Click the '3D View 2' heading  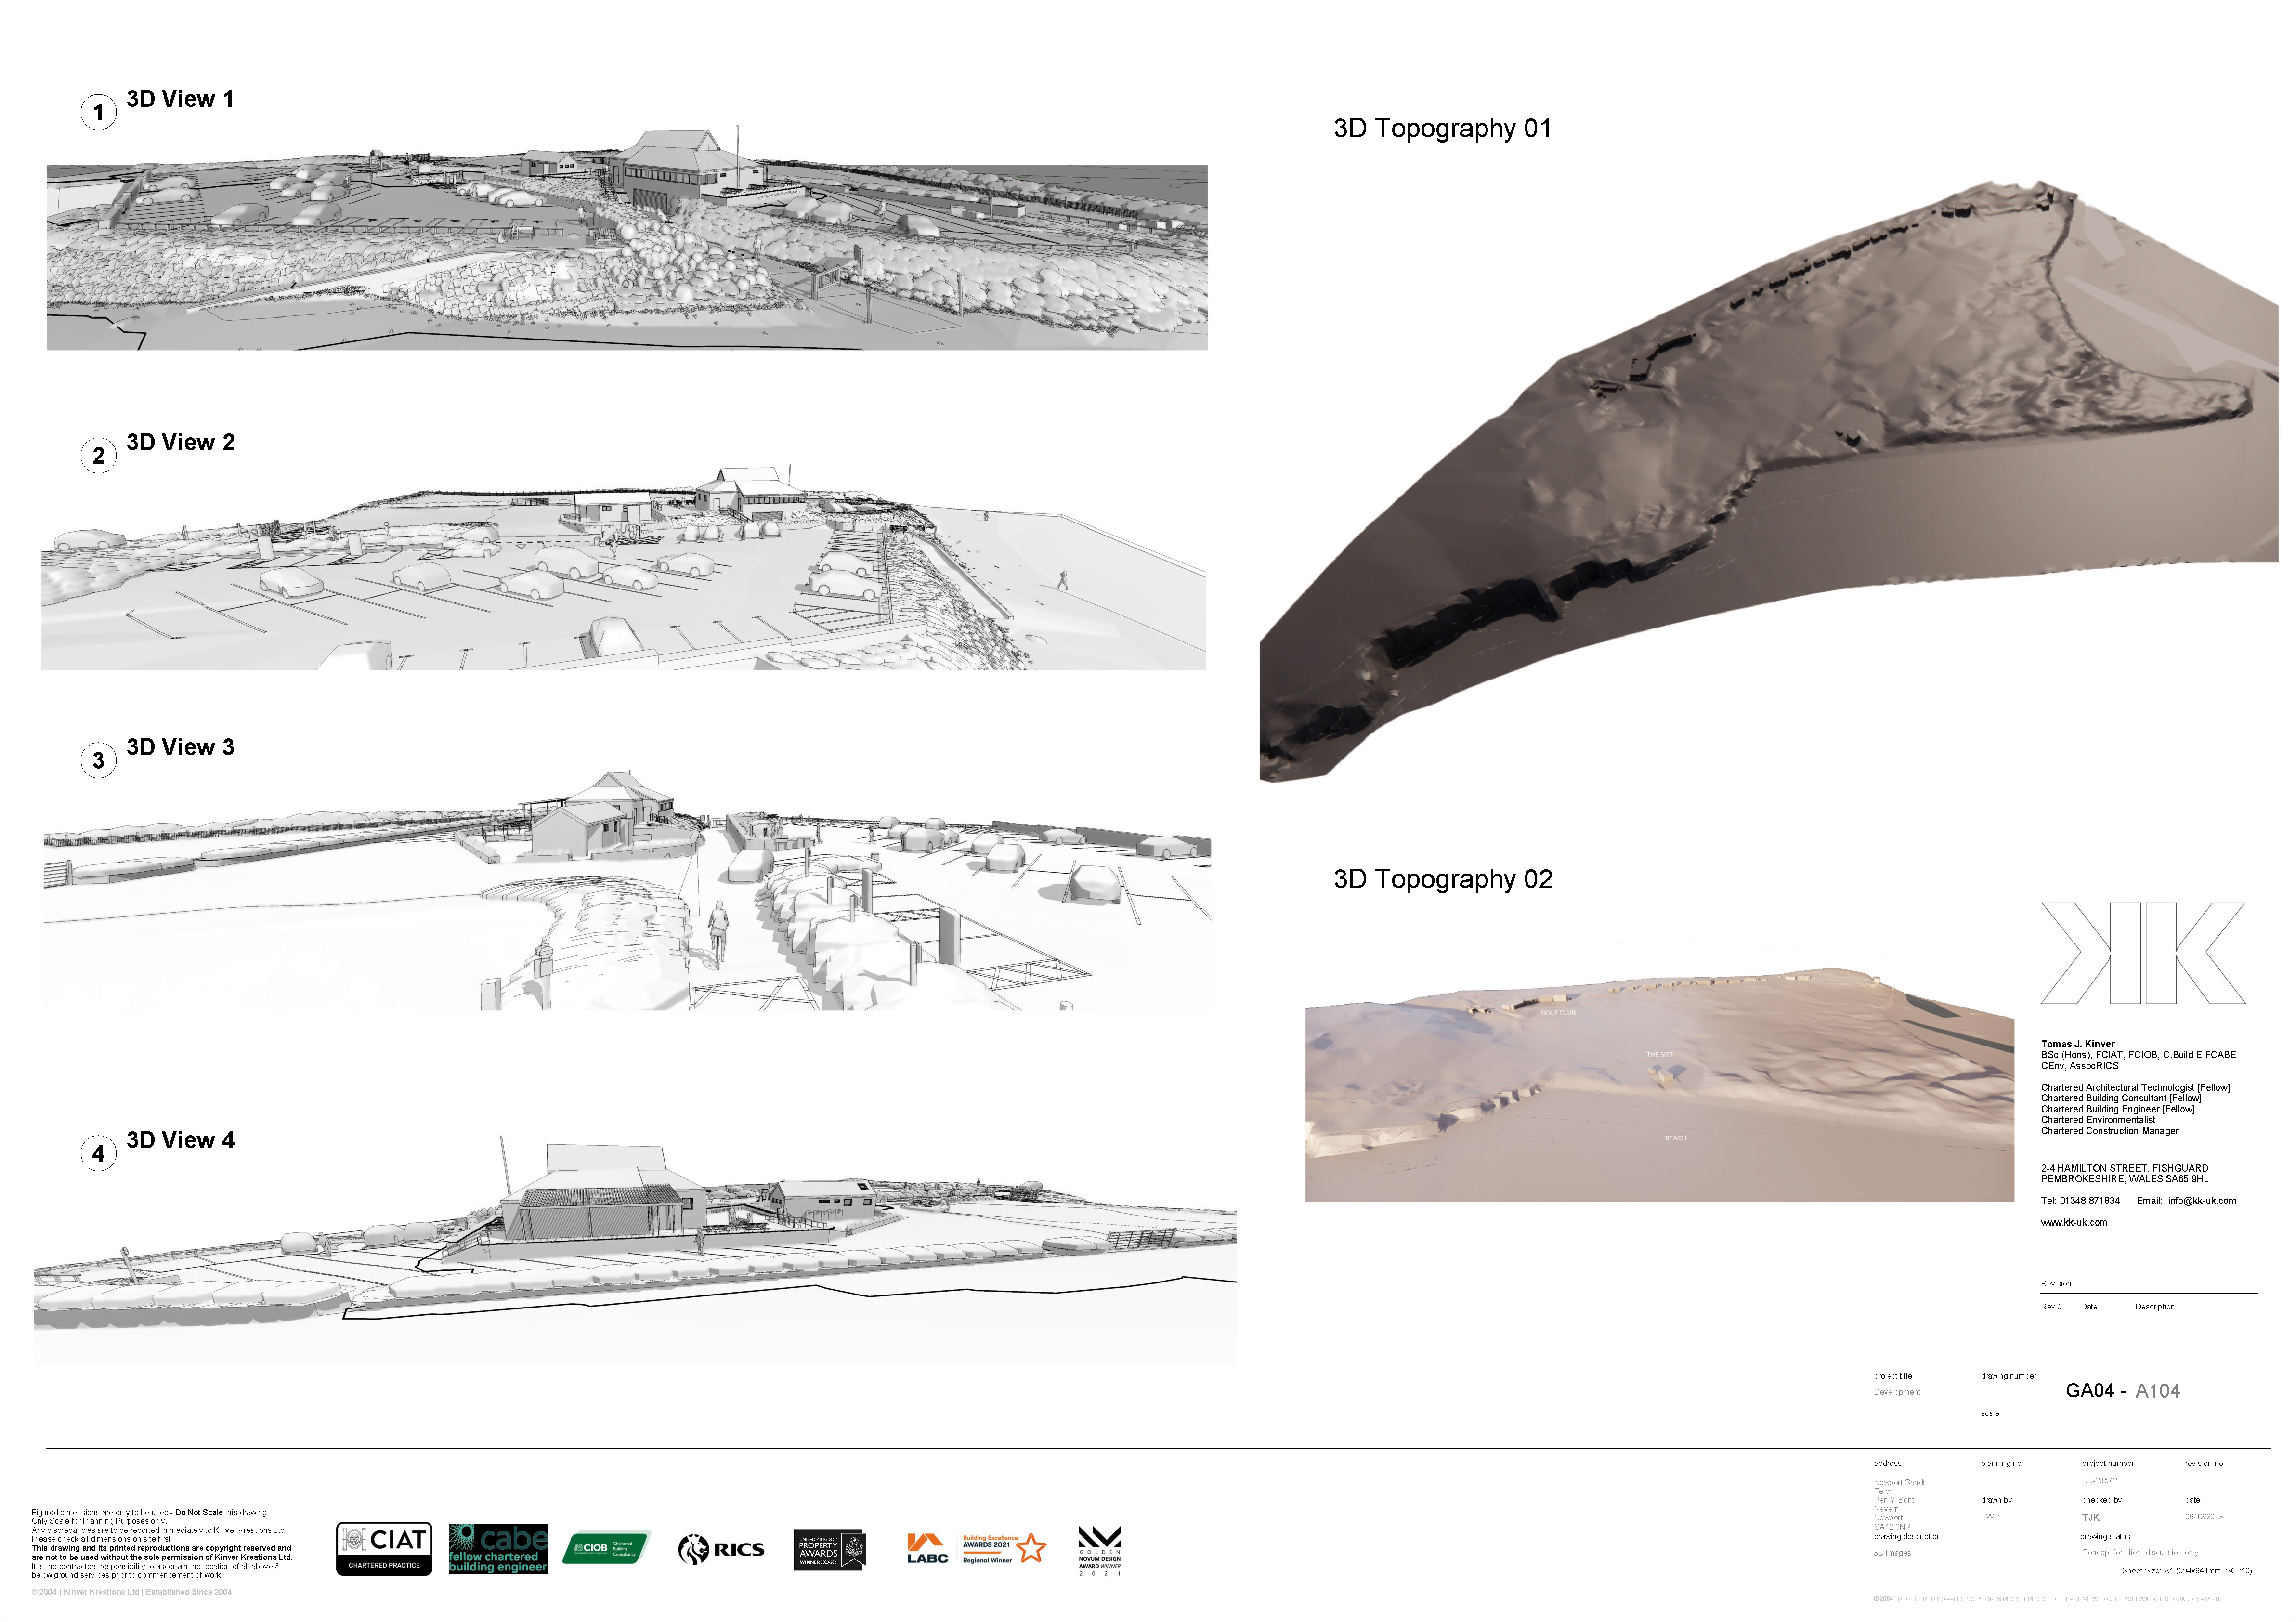click(180, 442)
